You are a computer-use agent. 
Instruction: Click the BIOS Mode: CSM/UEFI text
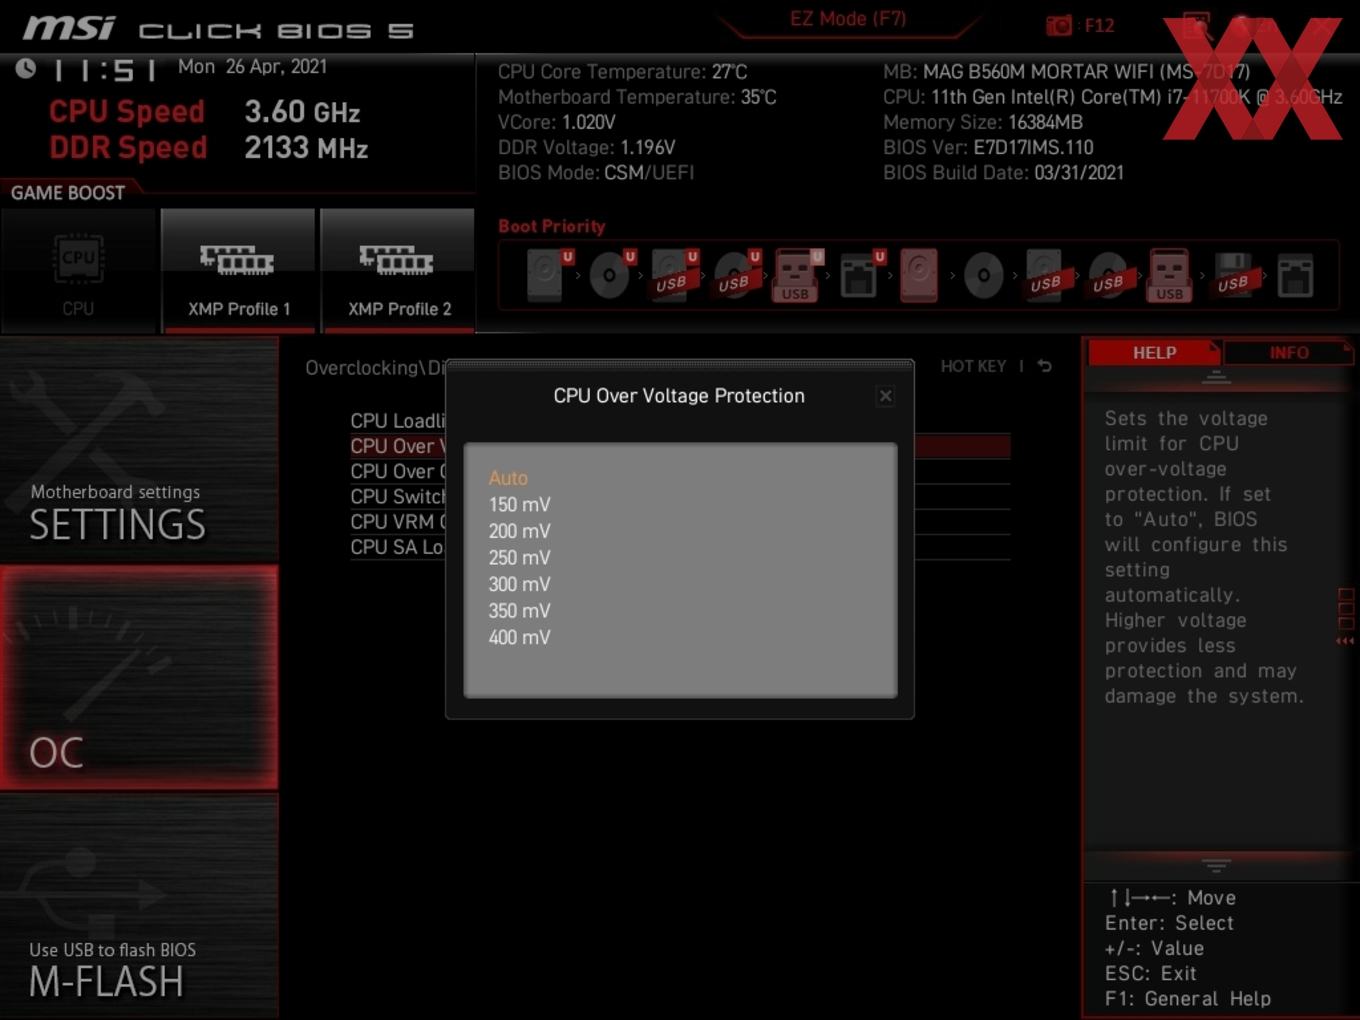pos(596,173)
